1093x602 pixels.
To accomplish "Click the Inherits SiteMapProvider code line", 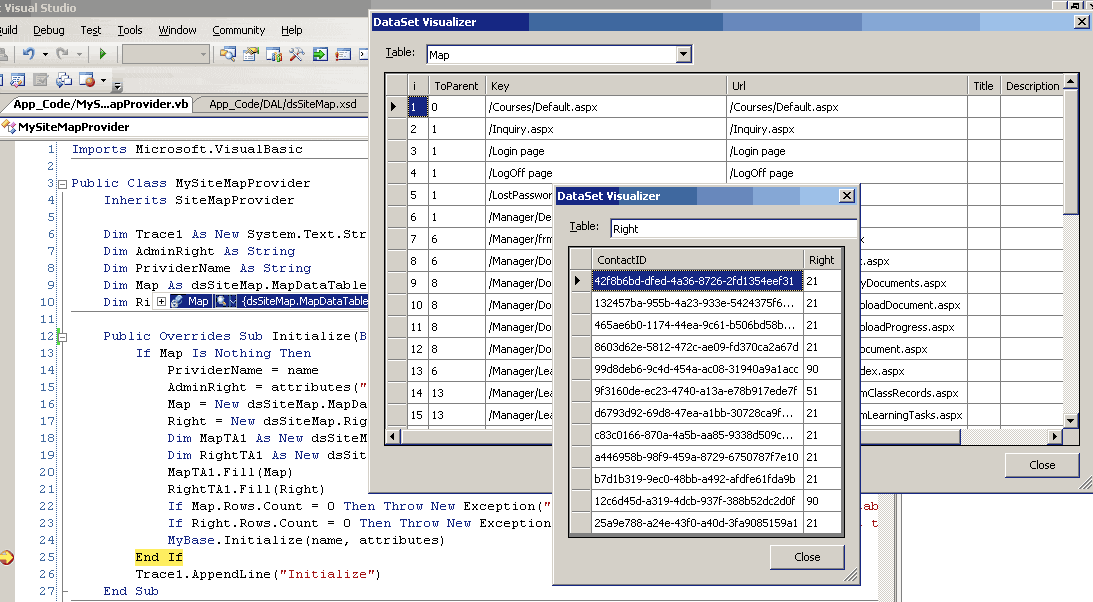I will tap(199, 200).
